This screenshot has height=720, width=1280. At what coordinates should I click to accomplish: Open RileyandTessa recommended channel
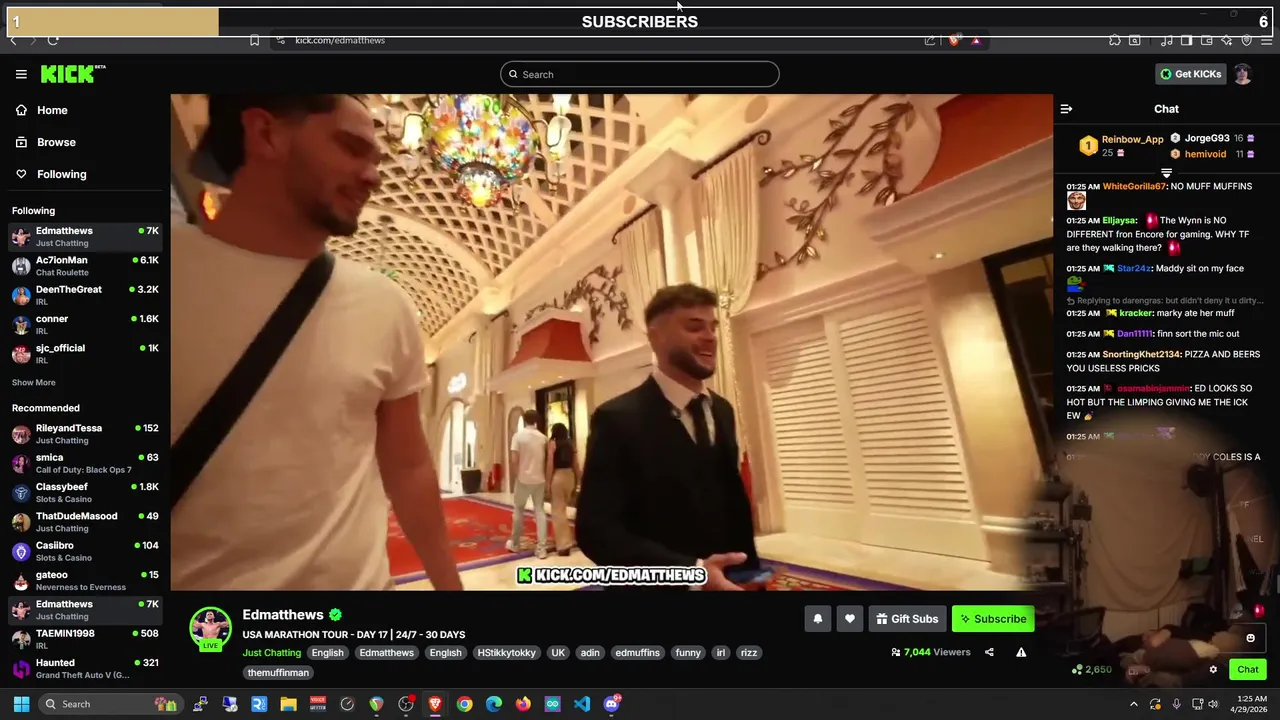85,433
